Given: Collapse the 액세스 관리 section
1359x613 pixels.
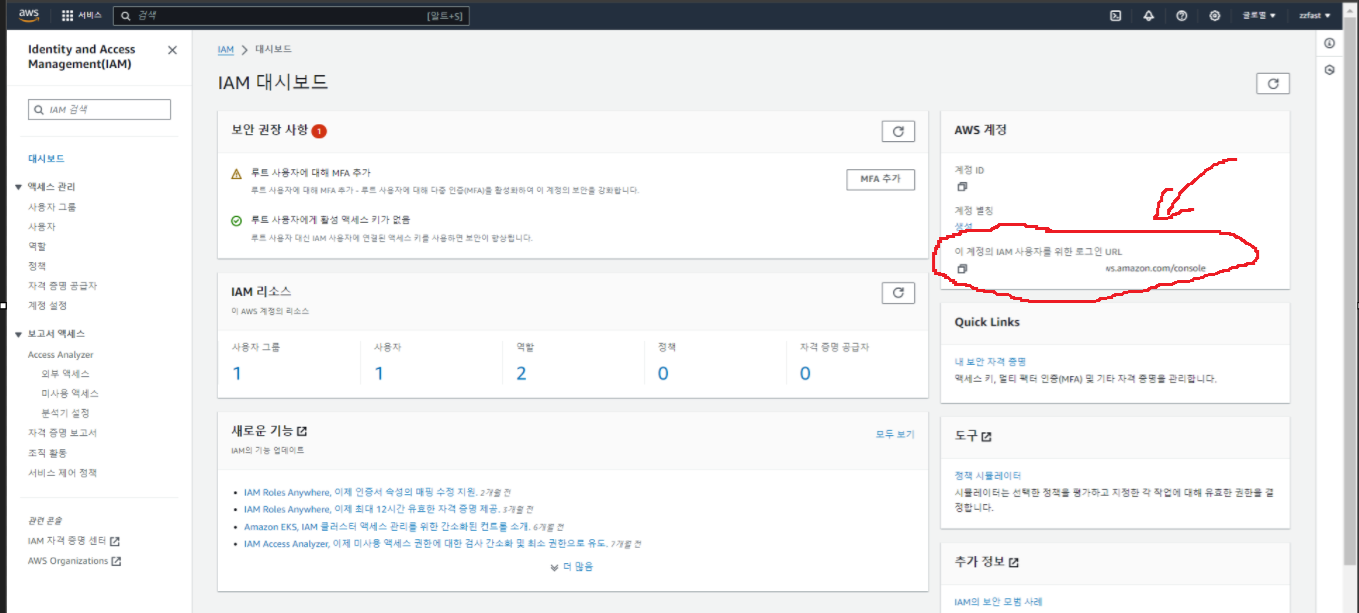Looking at the screenshot, I should (18, 187).
